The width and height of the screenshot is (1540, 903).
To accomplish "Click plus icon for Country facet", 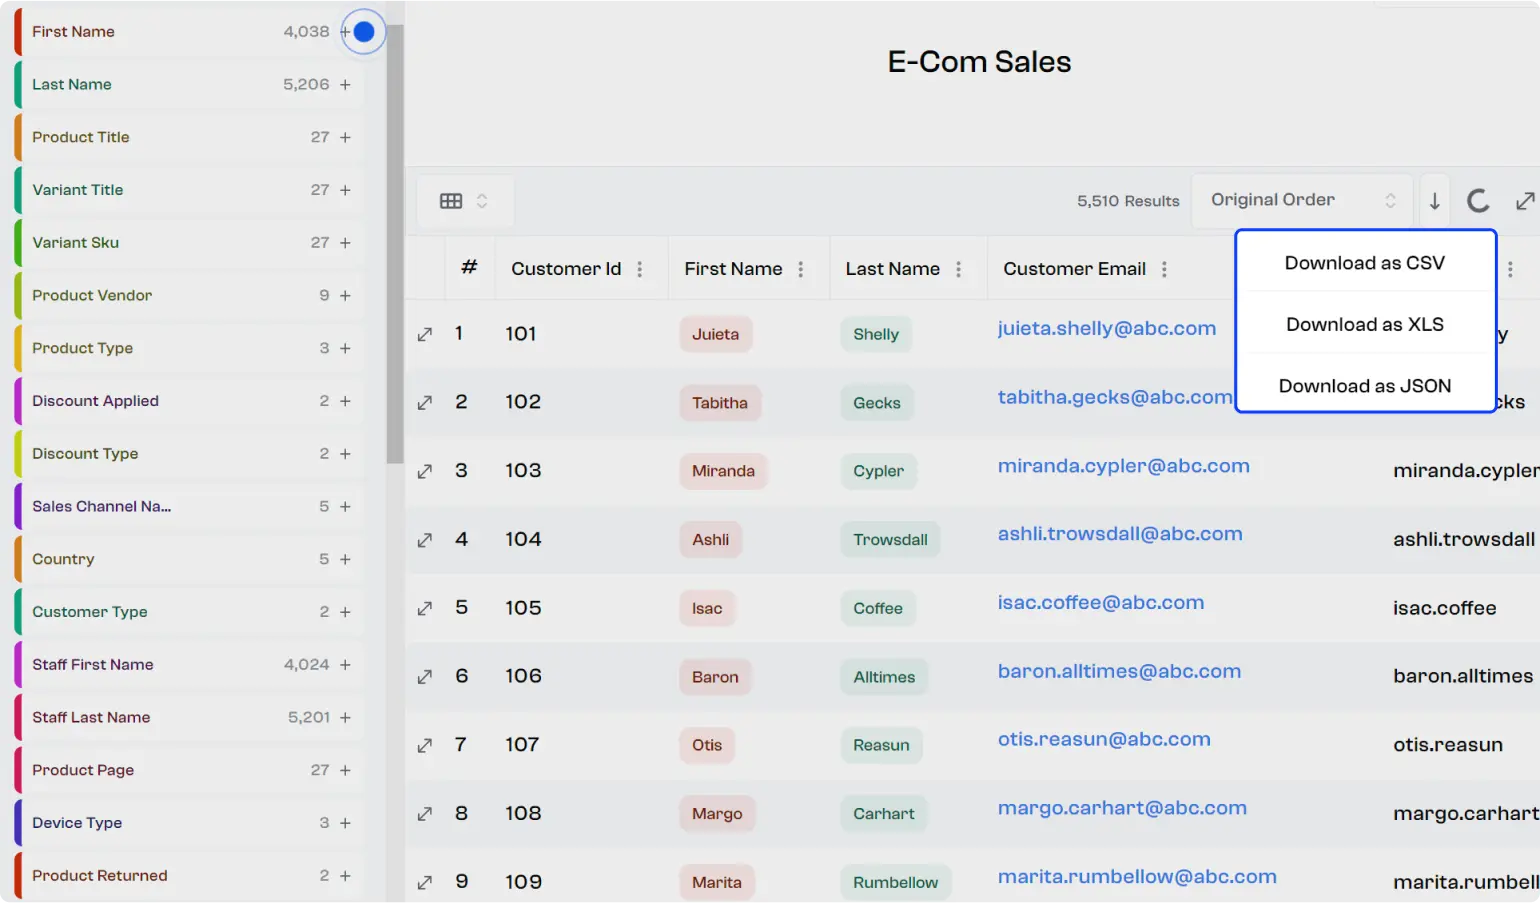I will (x=345, y=560).
